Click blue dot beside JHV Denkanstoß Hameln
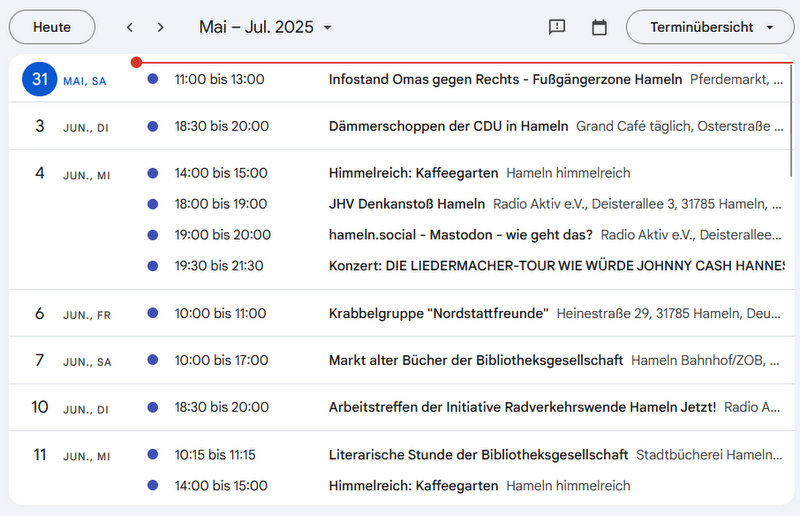 click(x=152, y=204)
